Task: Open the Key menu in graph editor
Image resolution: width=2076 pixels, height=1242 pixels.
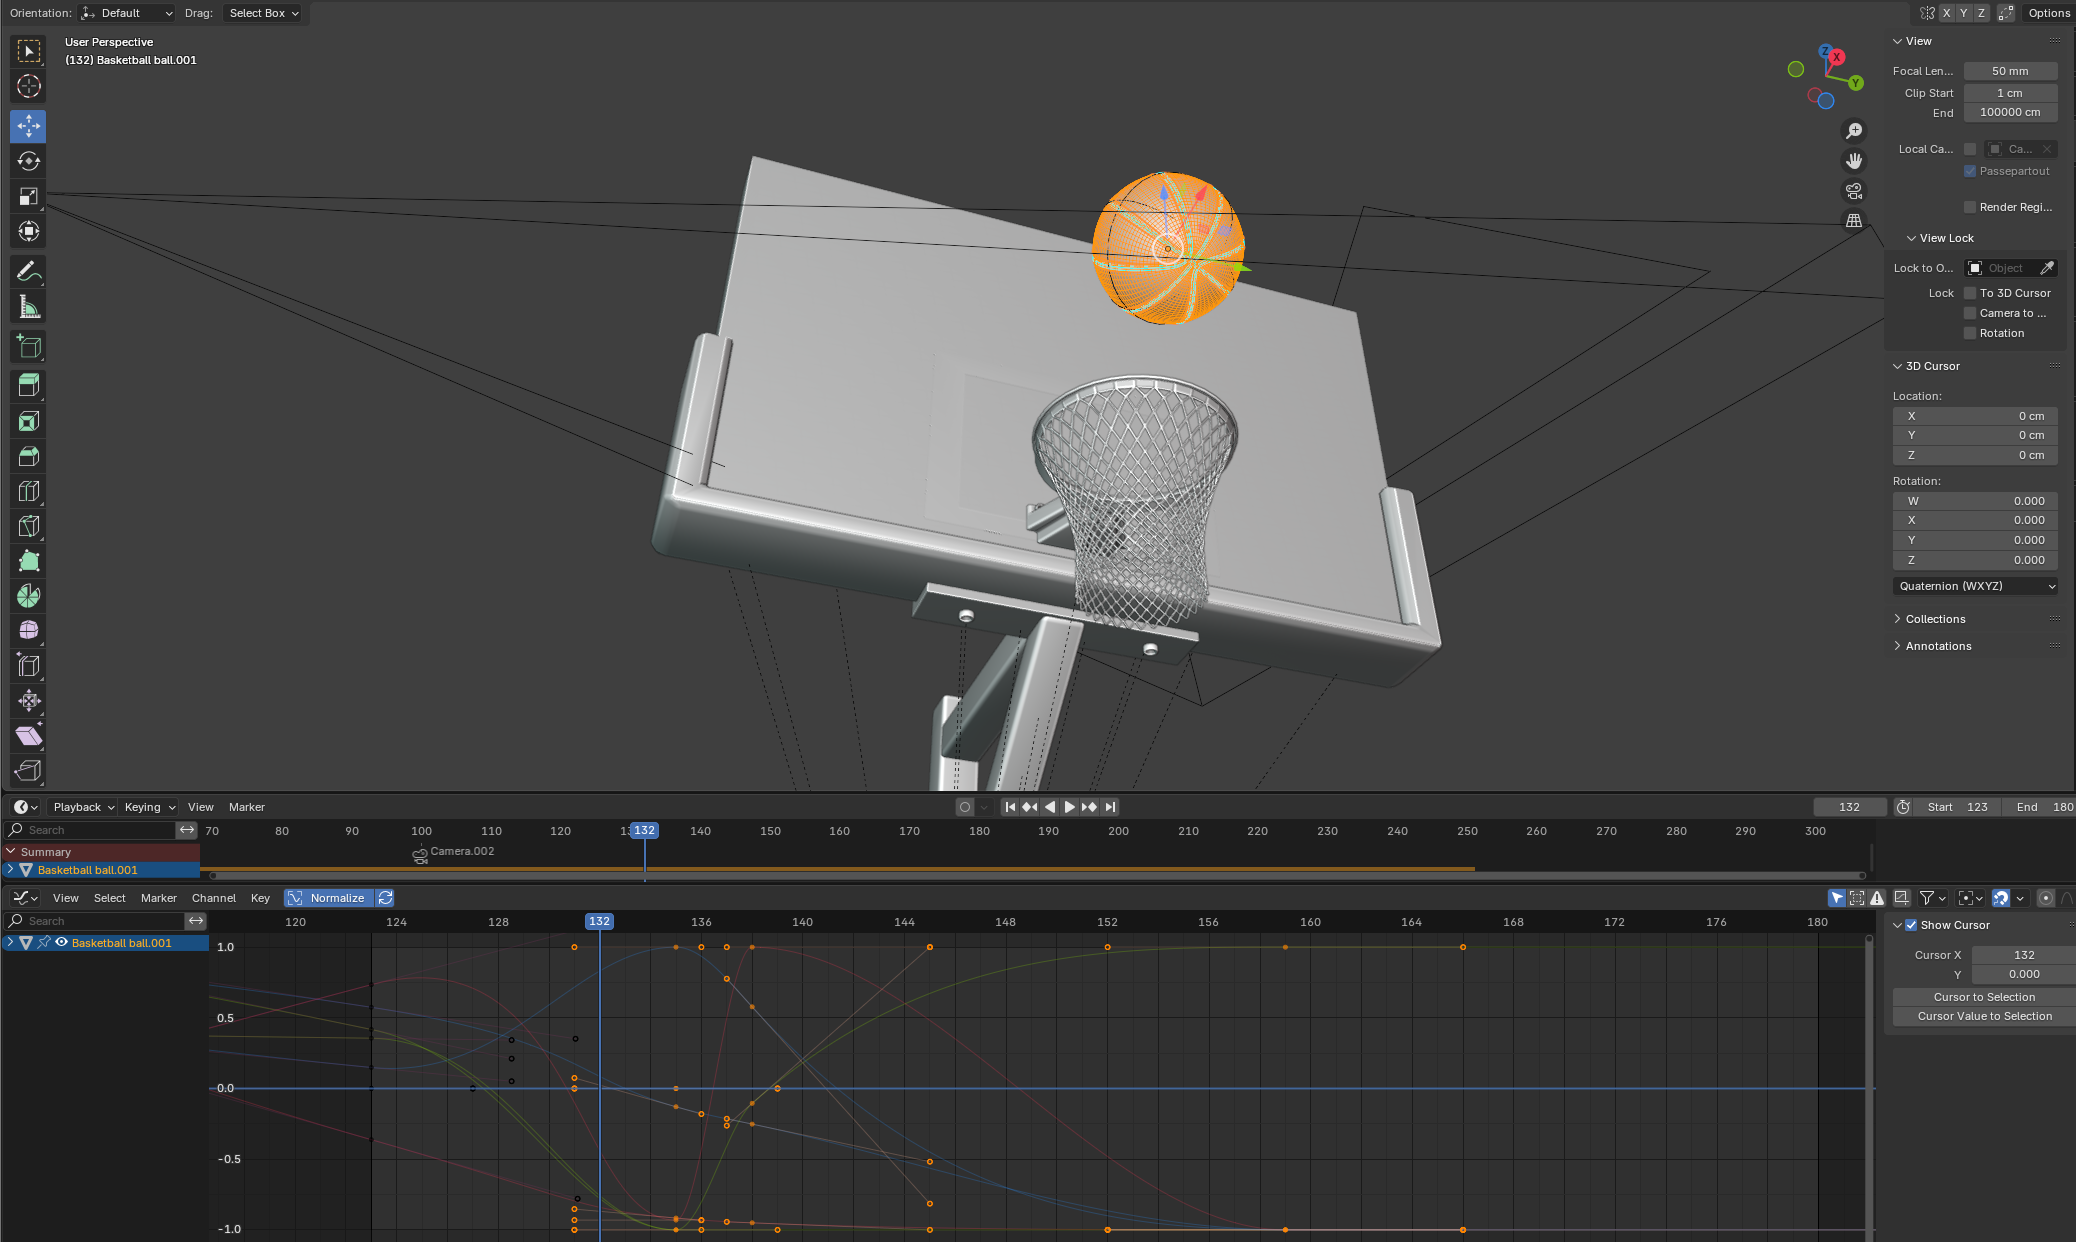Action: tap(260, 898)
